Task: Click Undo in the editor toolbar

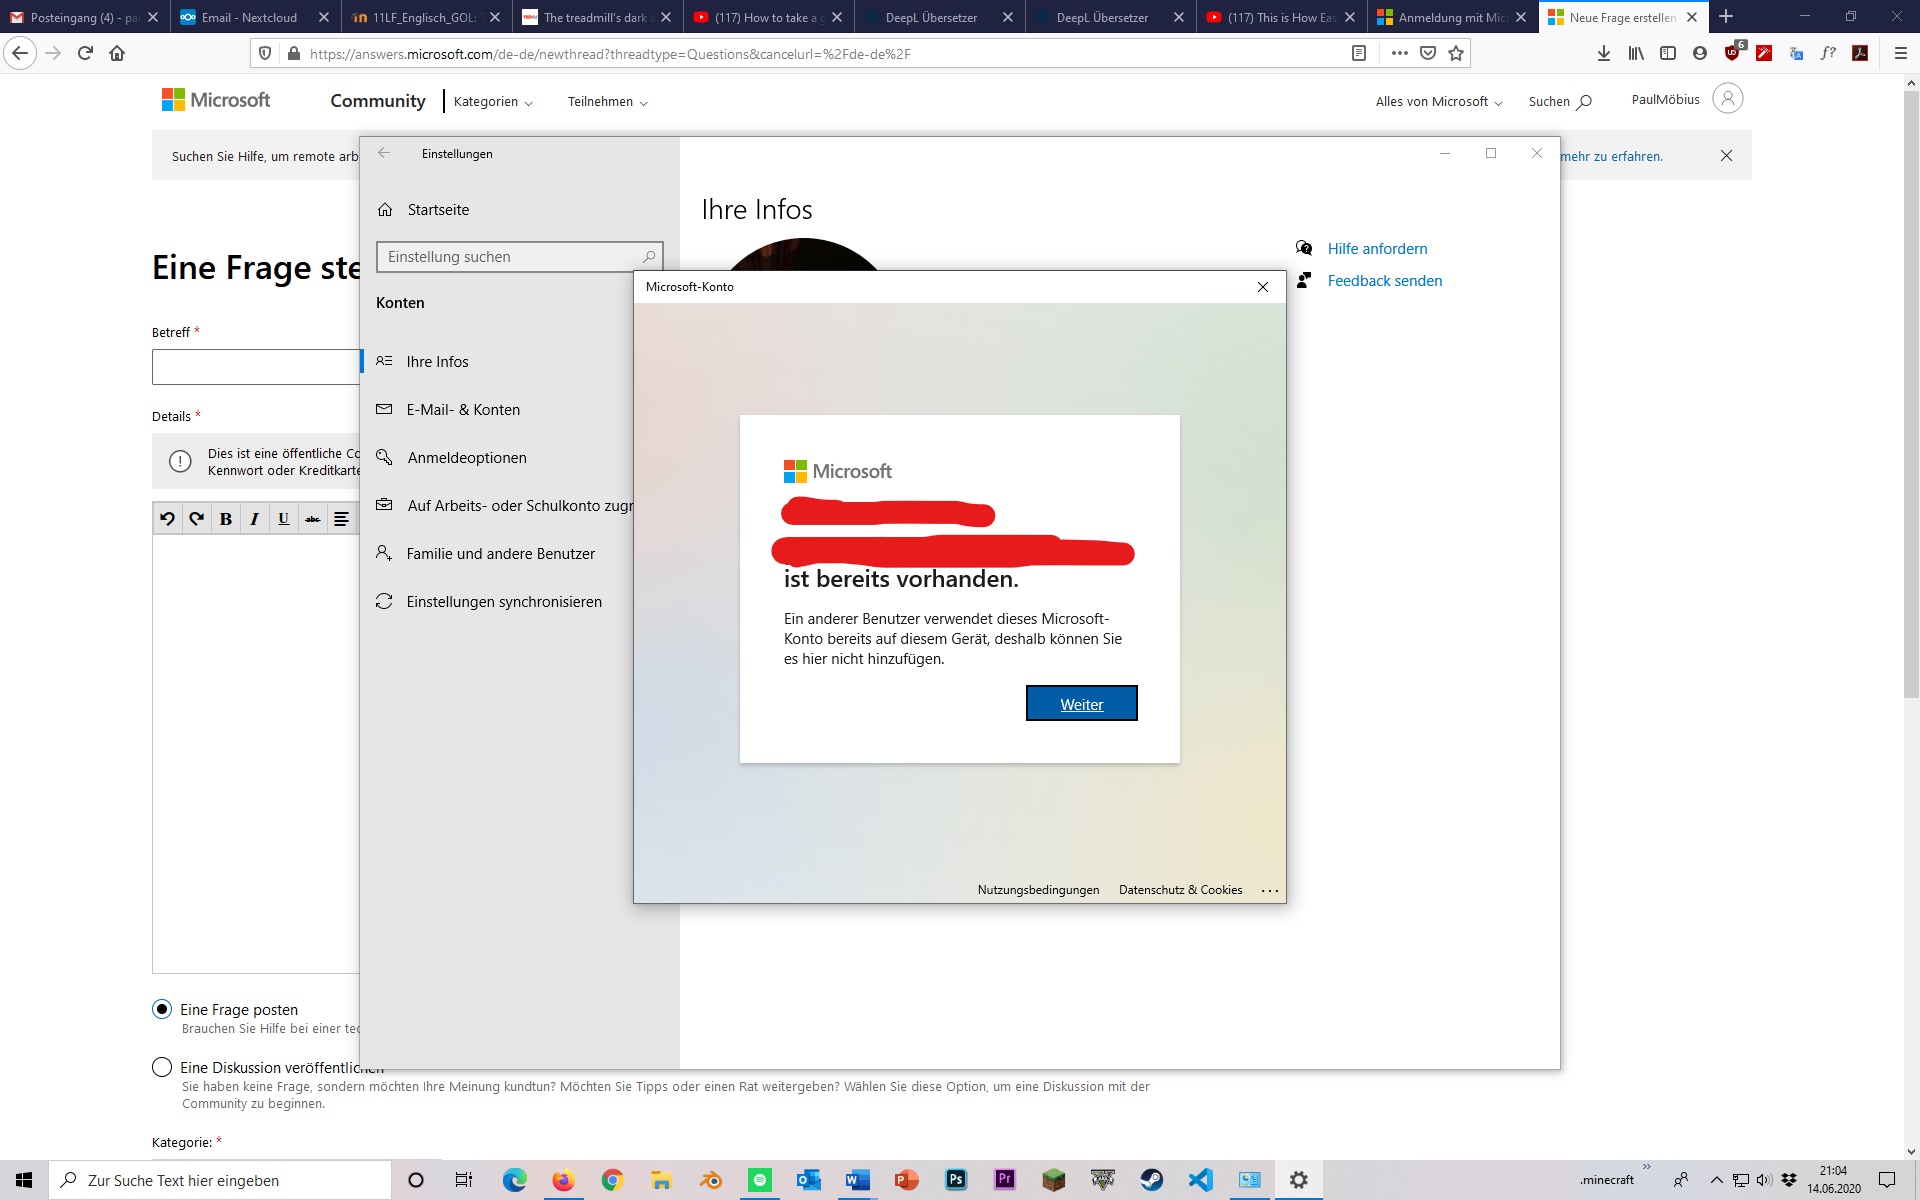Action: pyautogui.click(x=167, y=518)
